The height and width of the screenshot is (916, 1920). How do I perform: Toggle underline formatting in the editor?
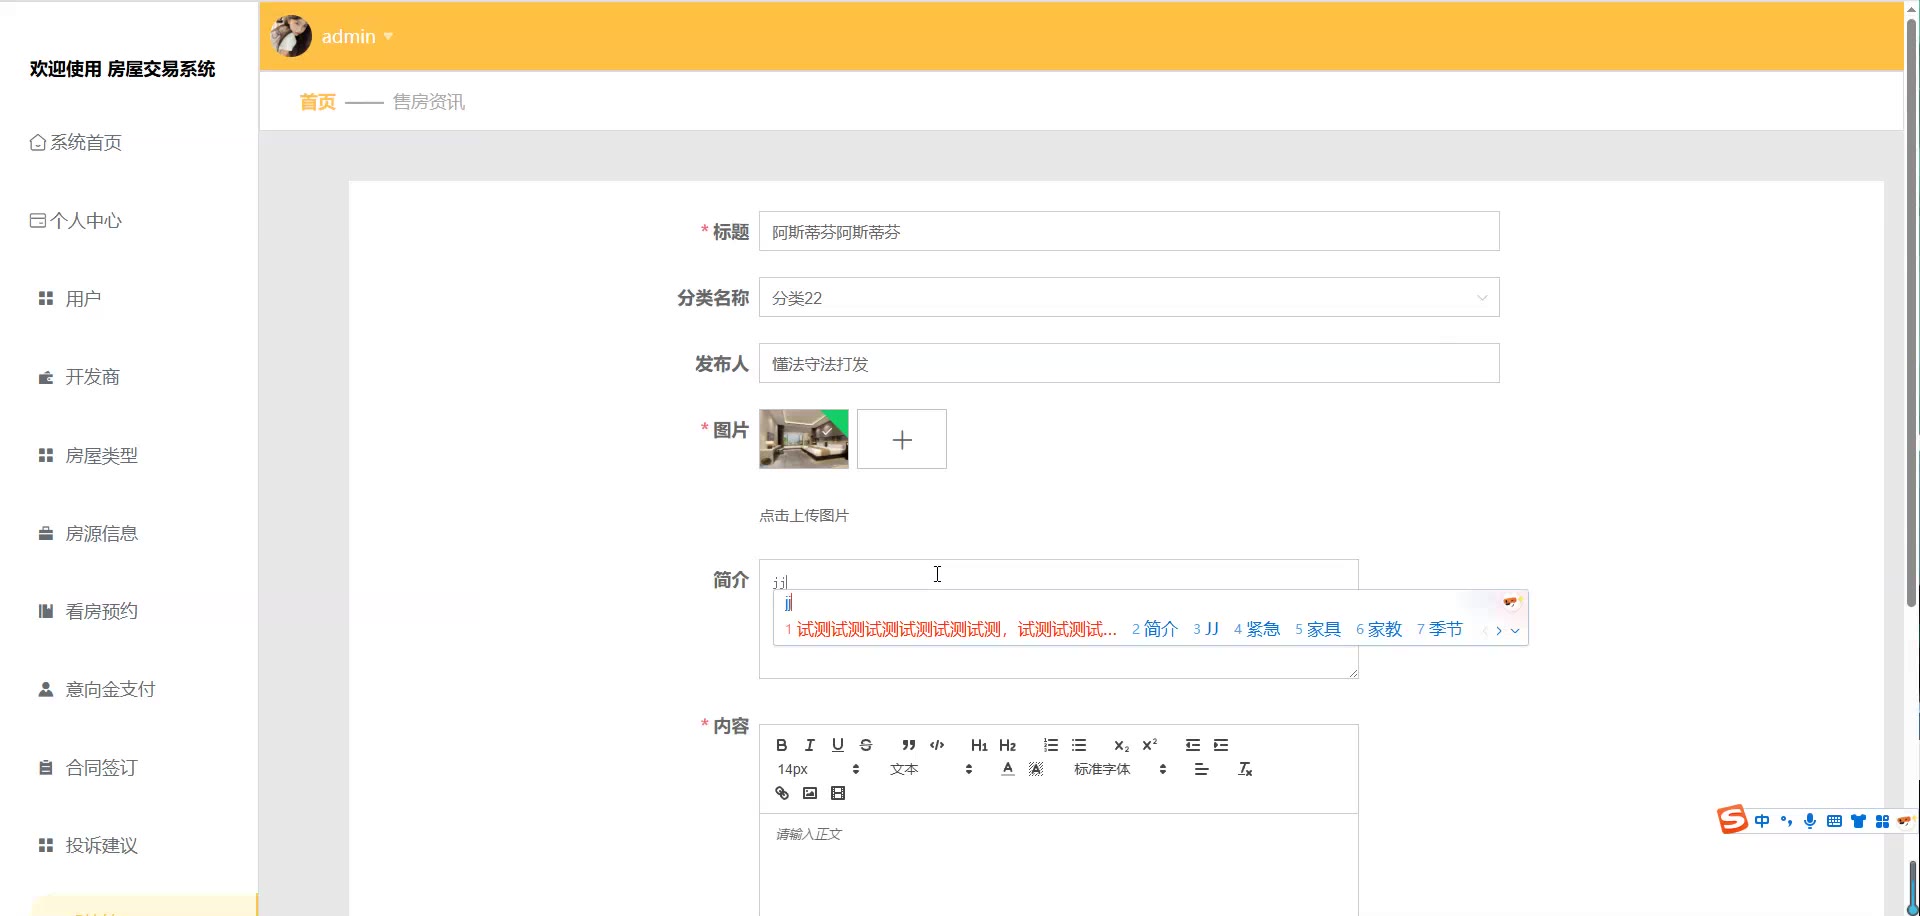pyautogui.click(x=838, y=745)
